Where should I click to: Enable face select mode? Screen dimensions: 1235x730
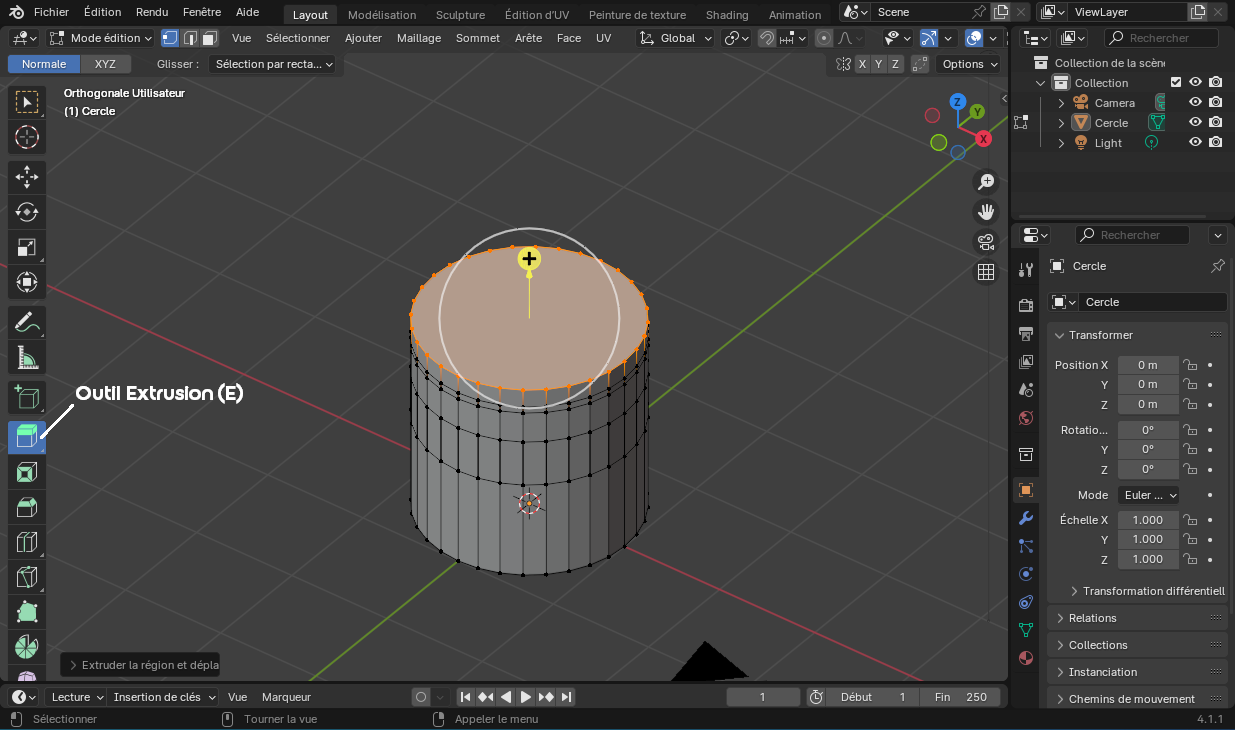point(208,38)
